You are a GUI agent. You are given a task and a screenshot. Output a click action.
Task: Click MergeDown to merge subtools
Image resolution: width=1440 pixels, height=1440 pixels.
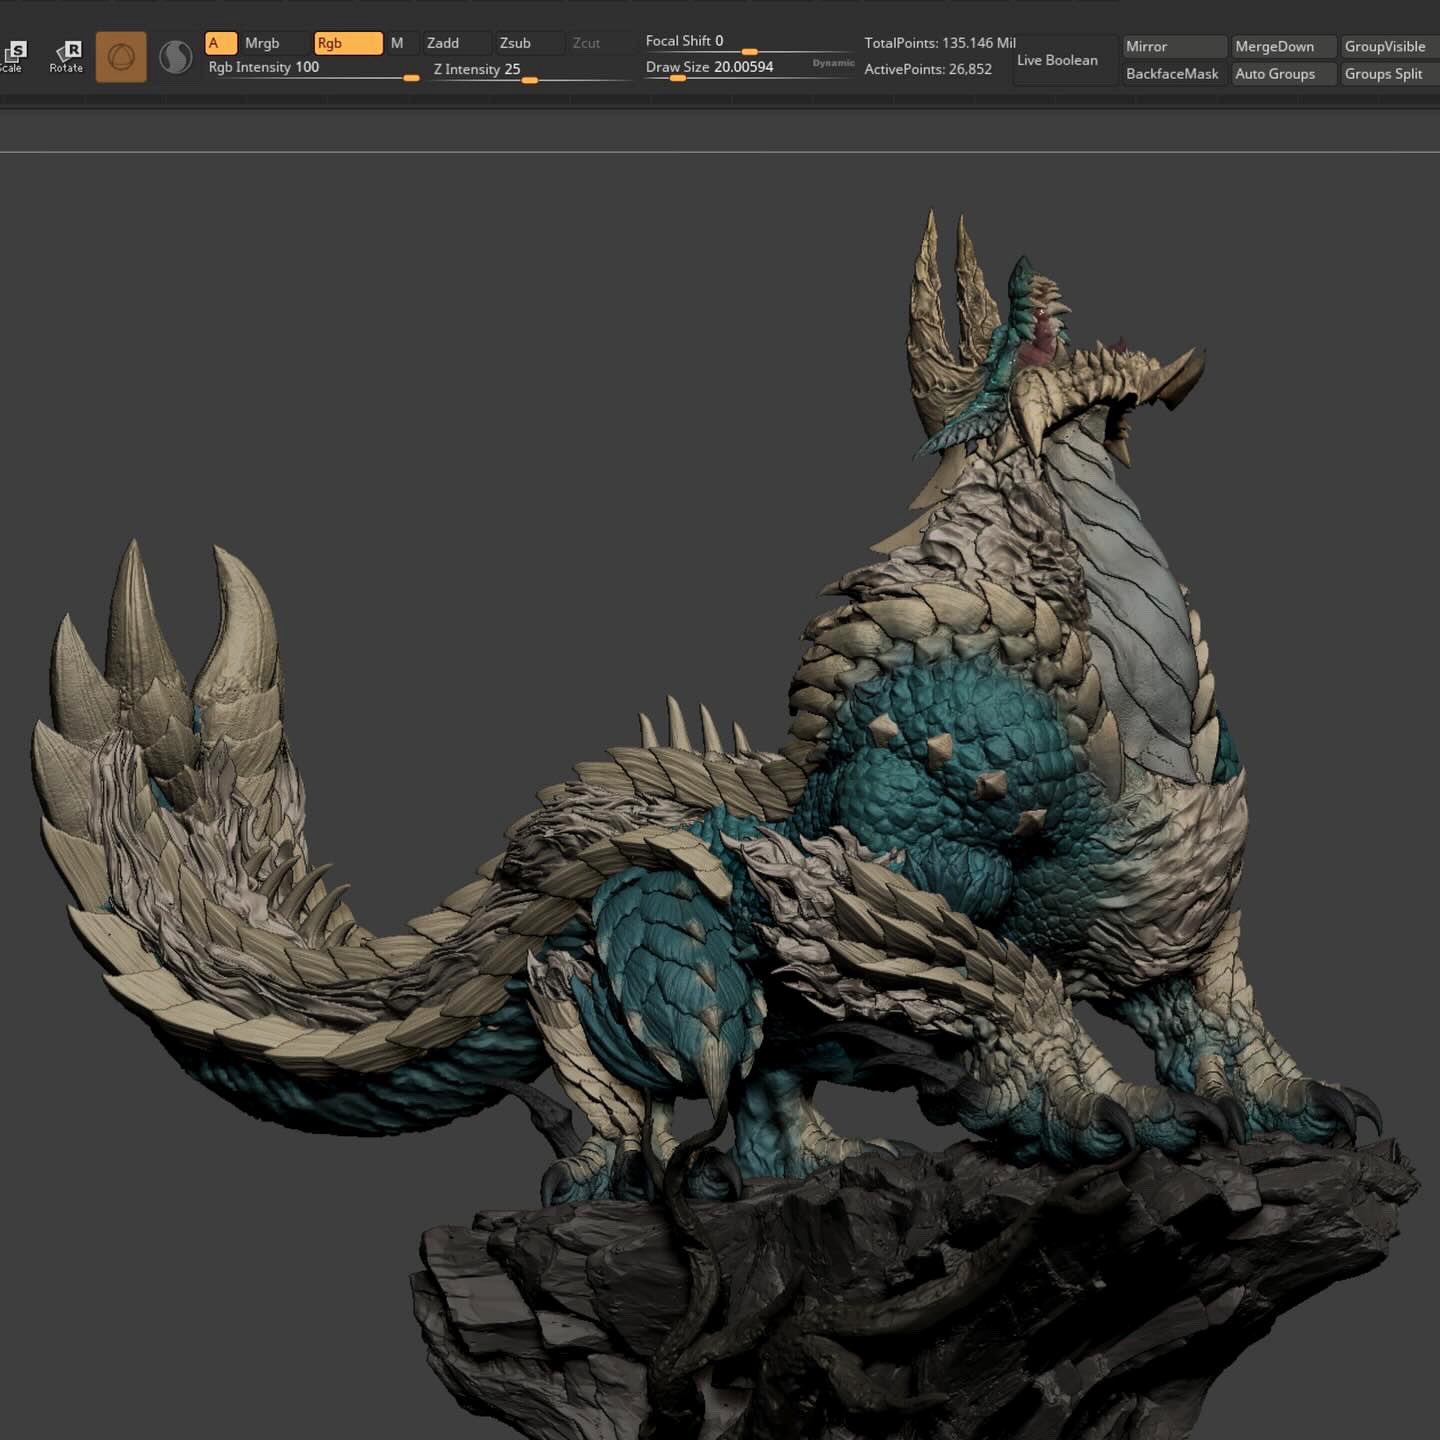pos(1284,47)
